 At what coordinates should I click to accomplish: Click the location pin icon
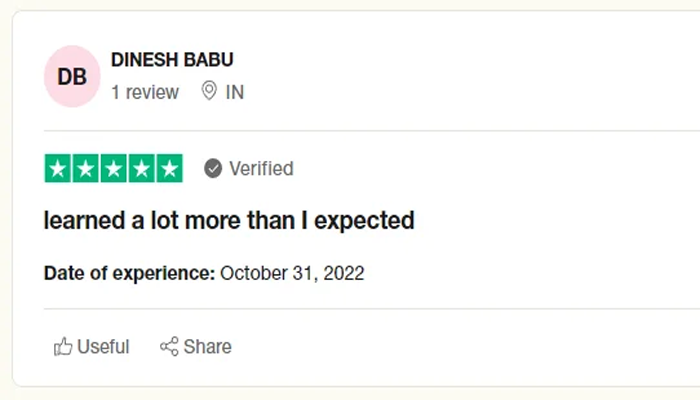pos(209,92)
